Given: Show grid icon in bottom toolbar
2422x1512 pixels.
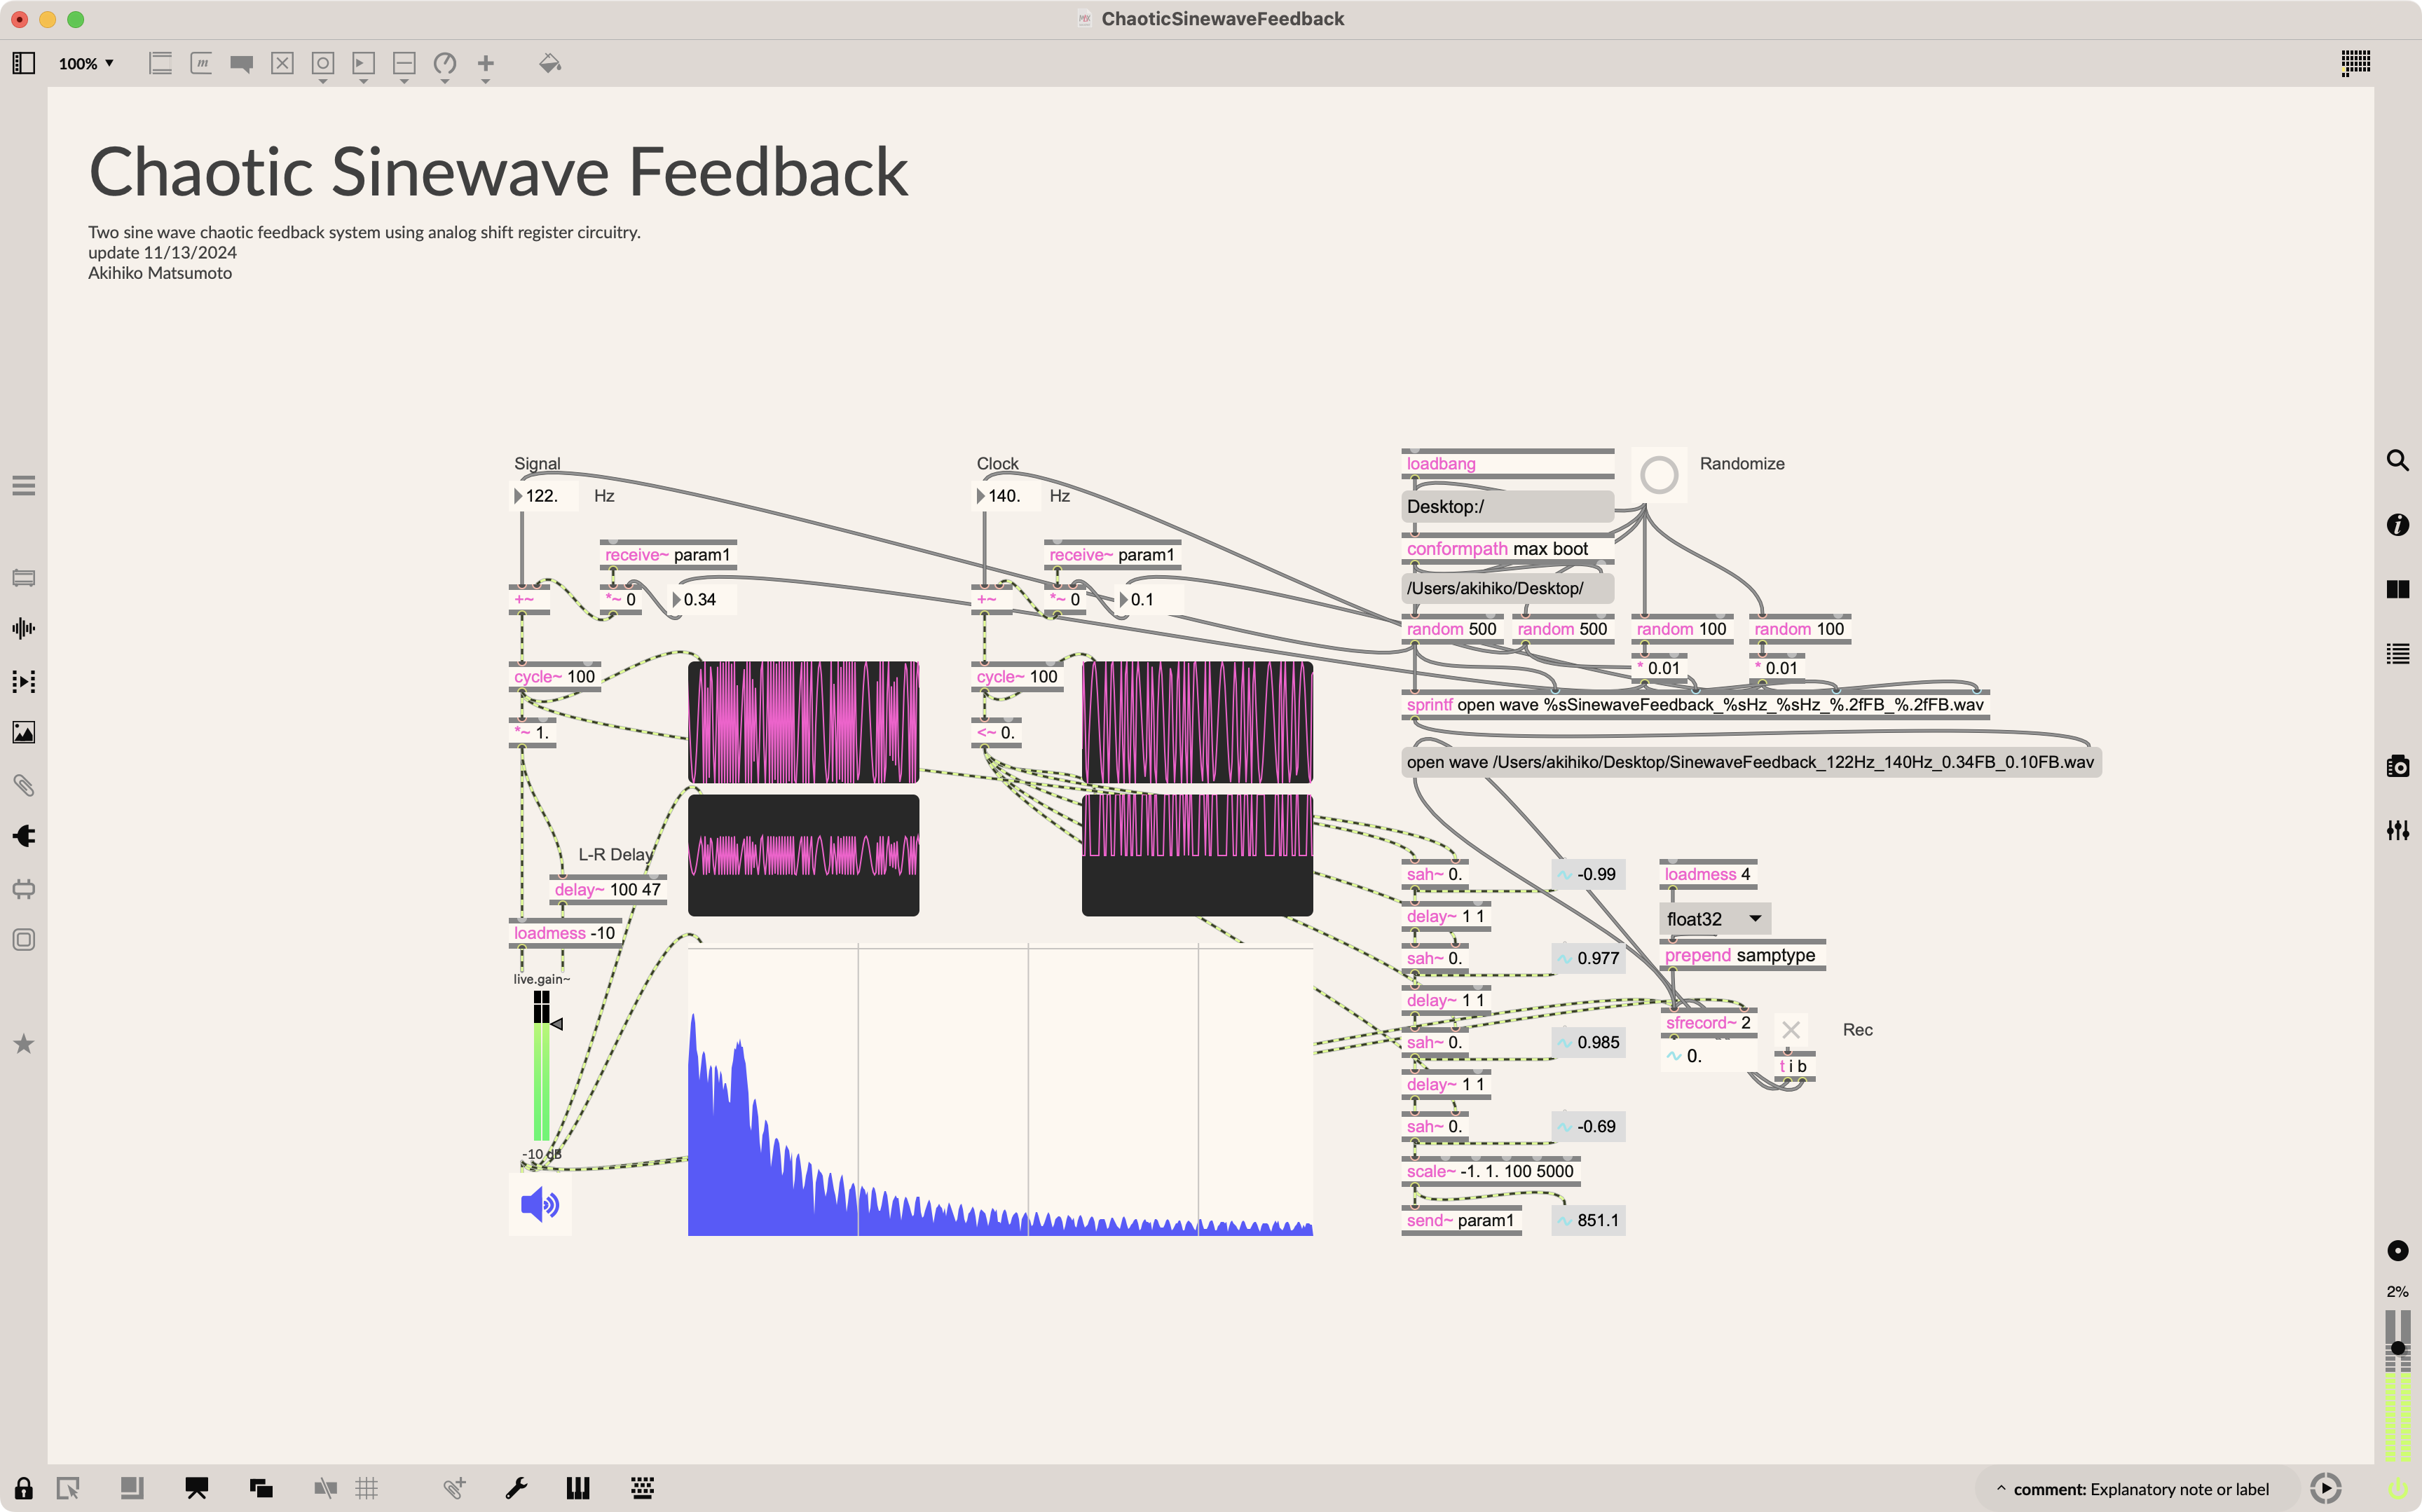Looking at the screenshot, I should [x=367, y=1488].
